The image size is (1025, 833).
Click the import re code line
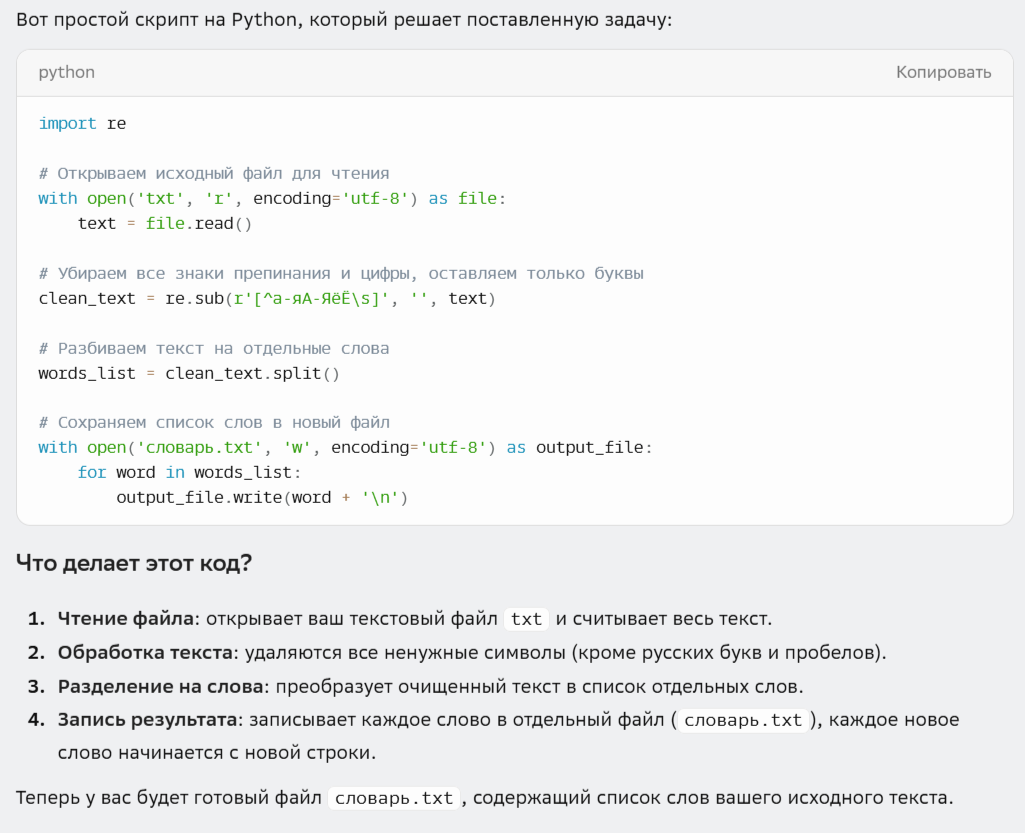82,123
